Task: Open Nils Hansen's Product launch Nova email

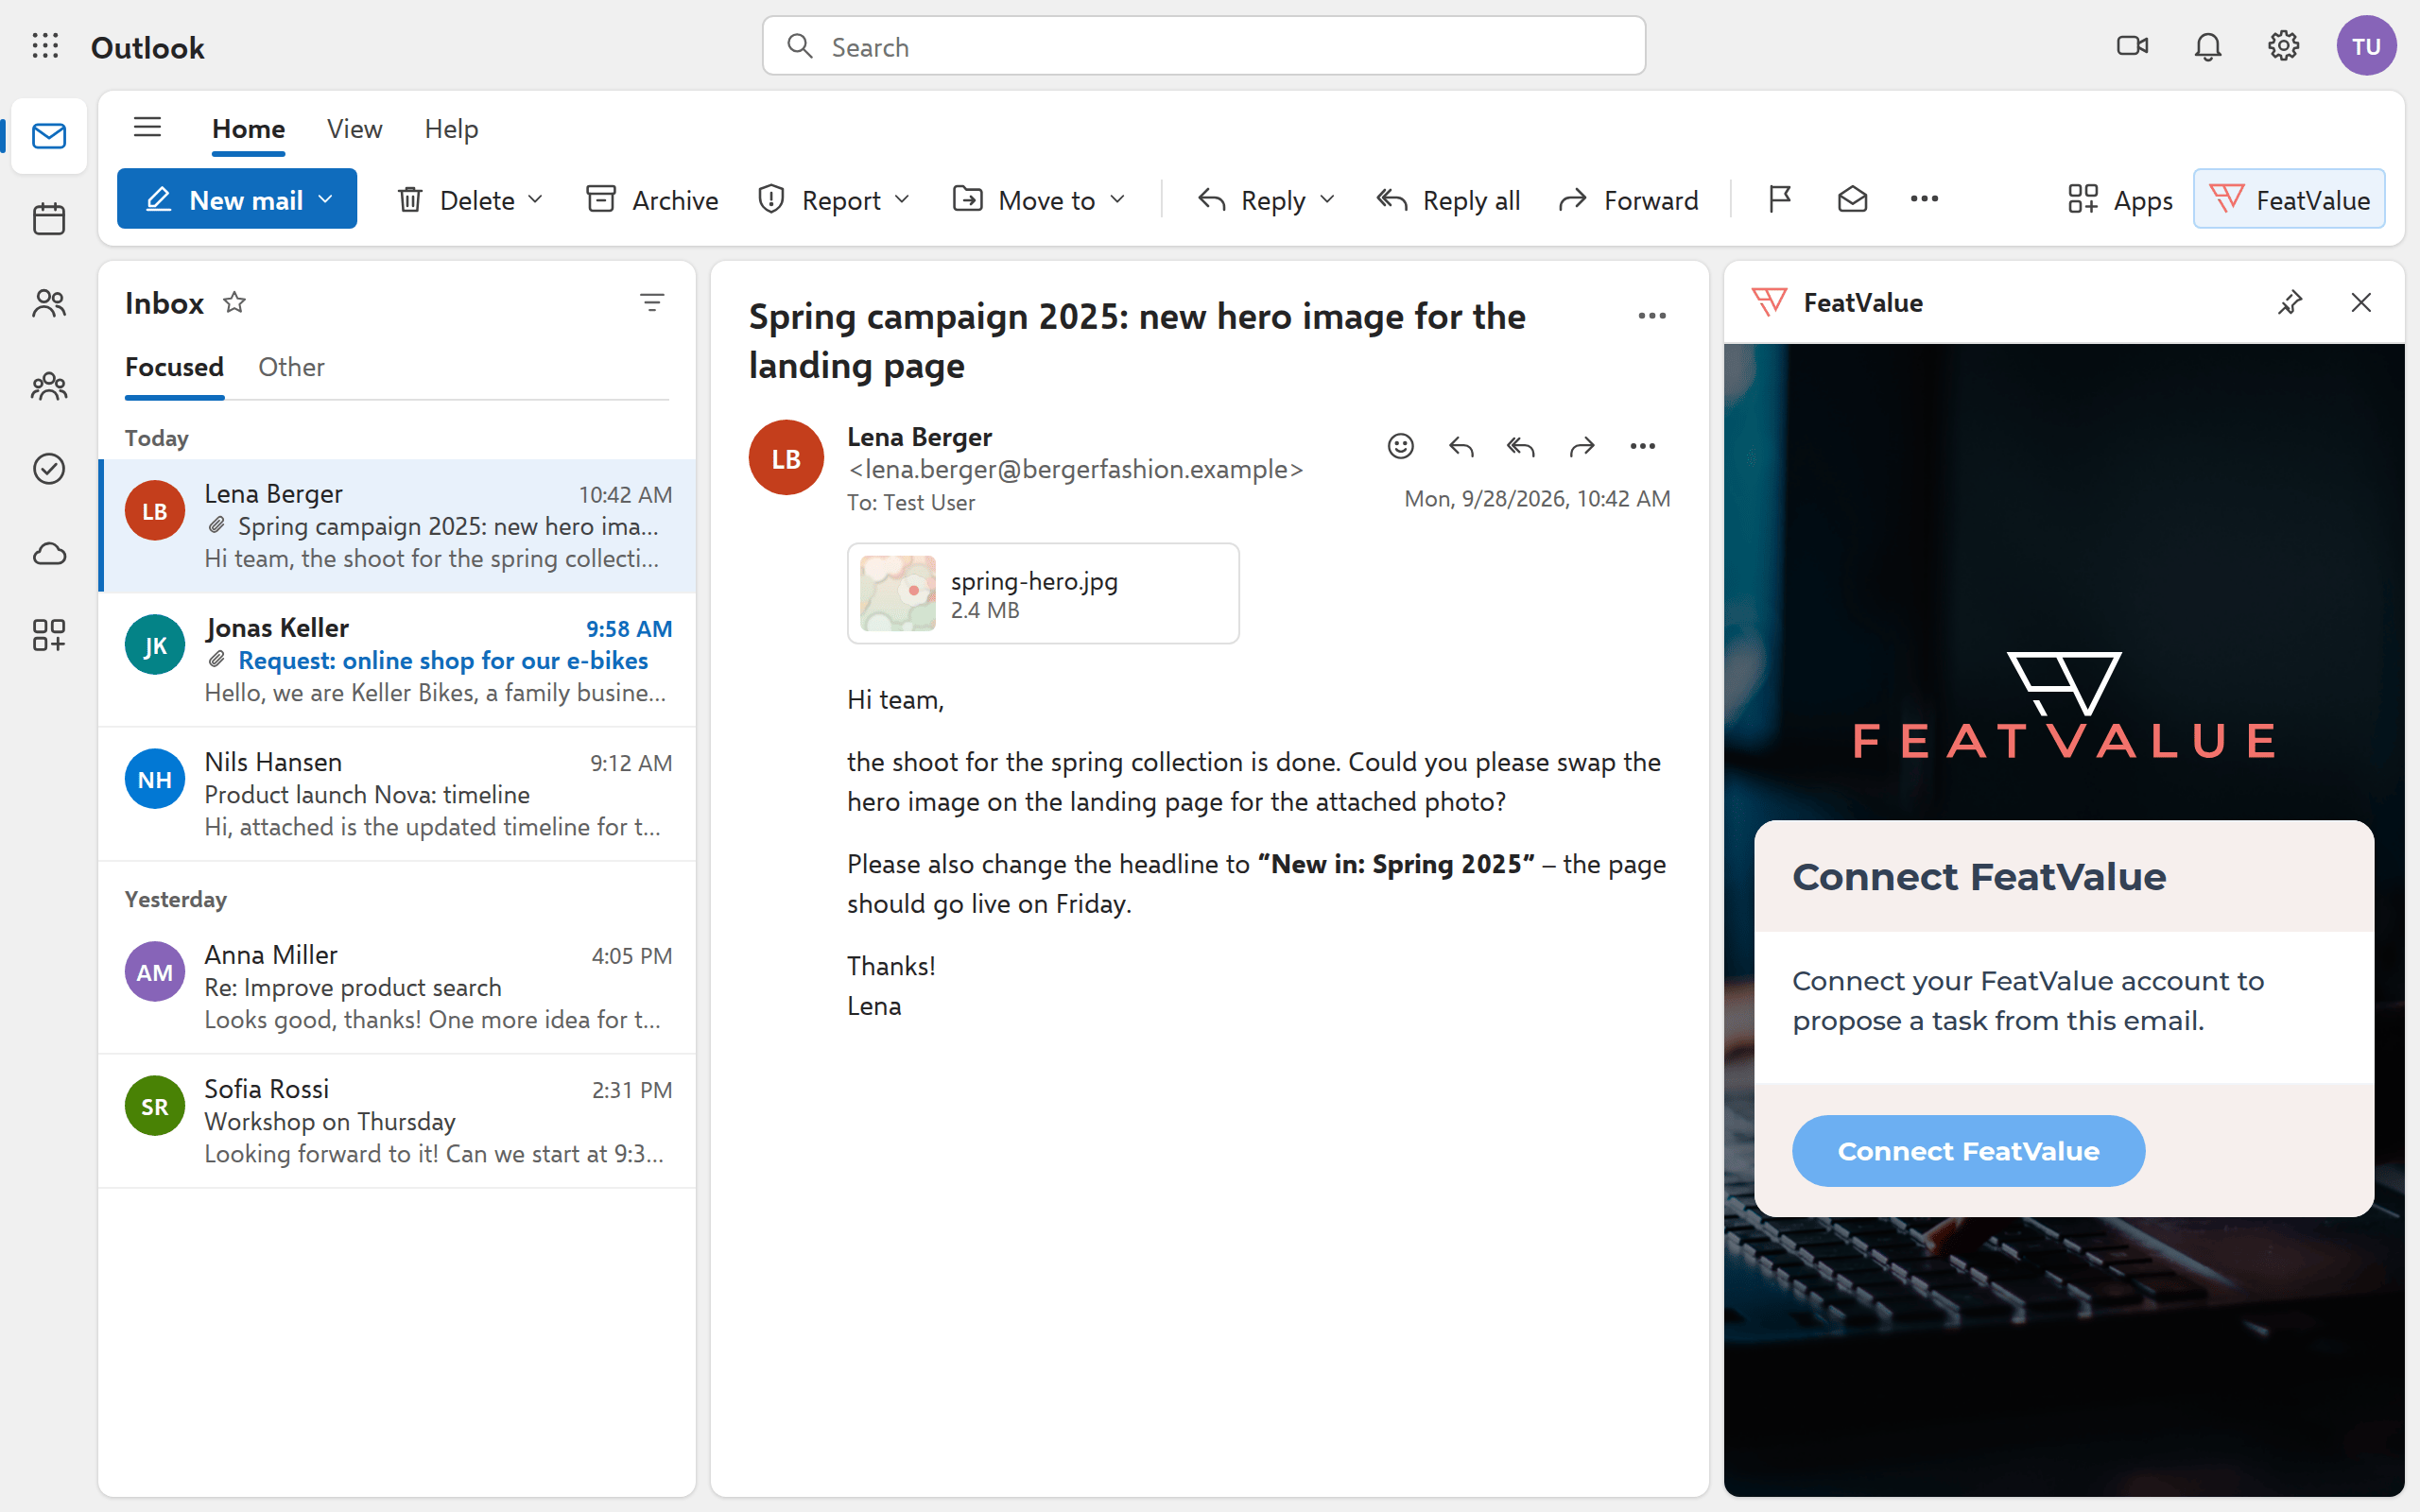Action: pyautogui.click(x=397, y=794)
